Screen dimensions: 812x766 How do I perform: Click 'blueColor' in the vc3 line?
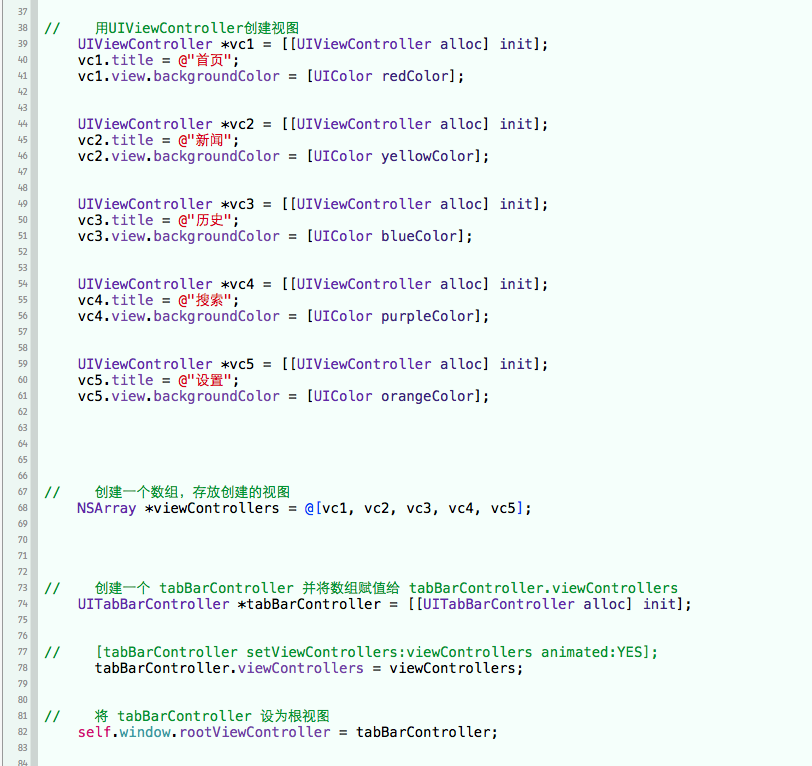click(x=419, y=236)
